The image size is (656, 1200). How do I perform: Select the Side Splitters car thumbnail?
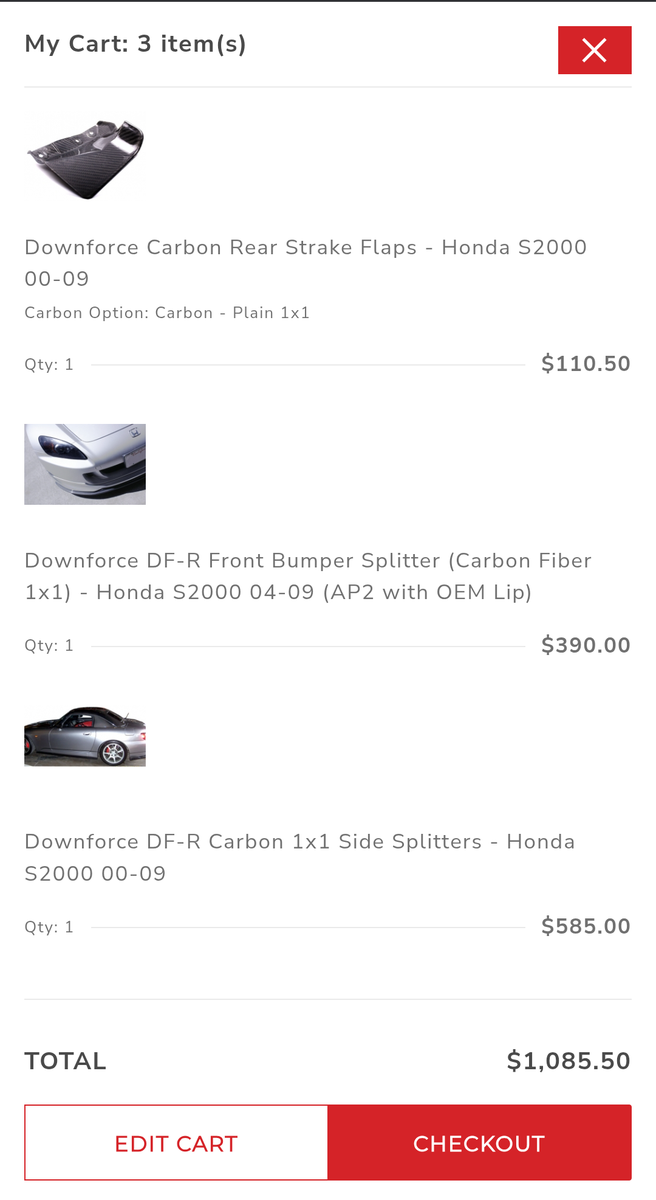click(85, 737)
